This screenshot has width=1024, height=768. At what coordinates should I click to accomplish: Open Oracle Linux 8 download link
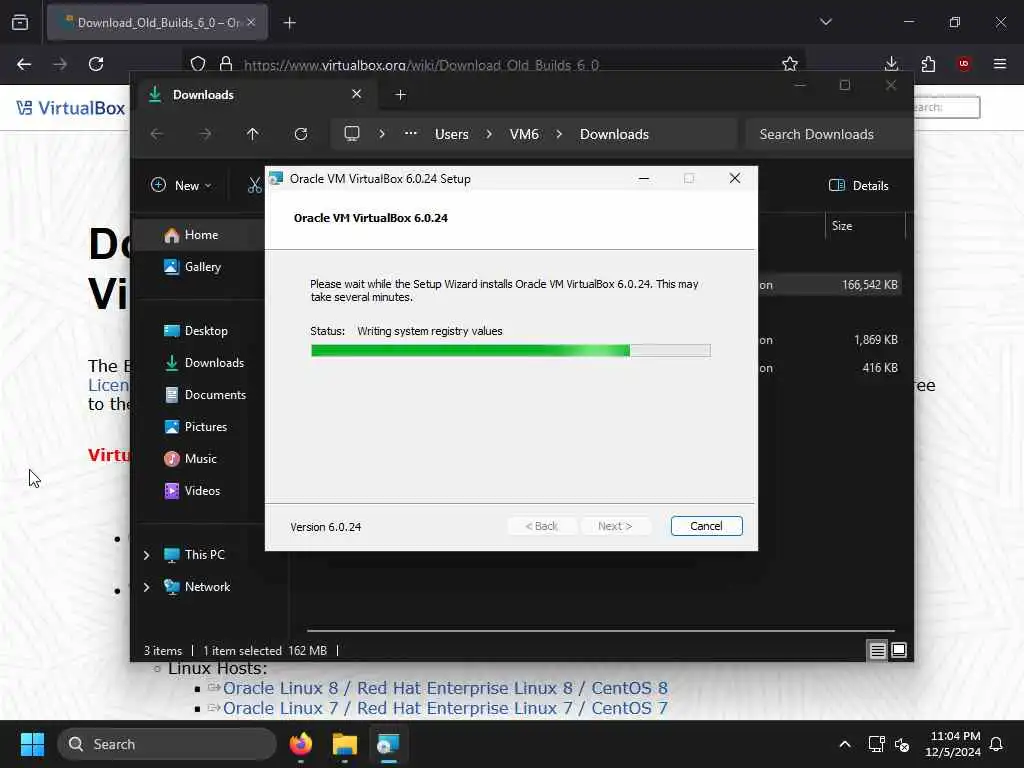[x=445, y=688]
